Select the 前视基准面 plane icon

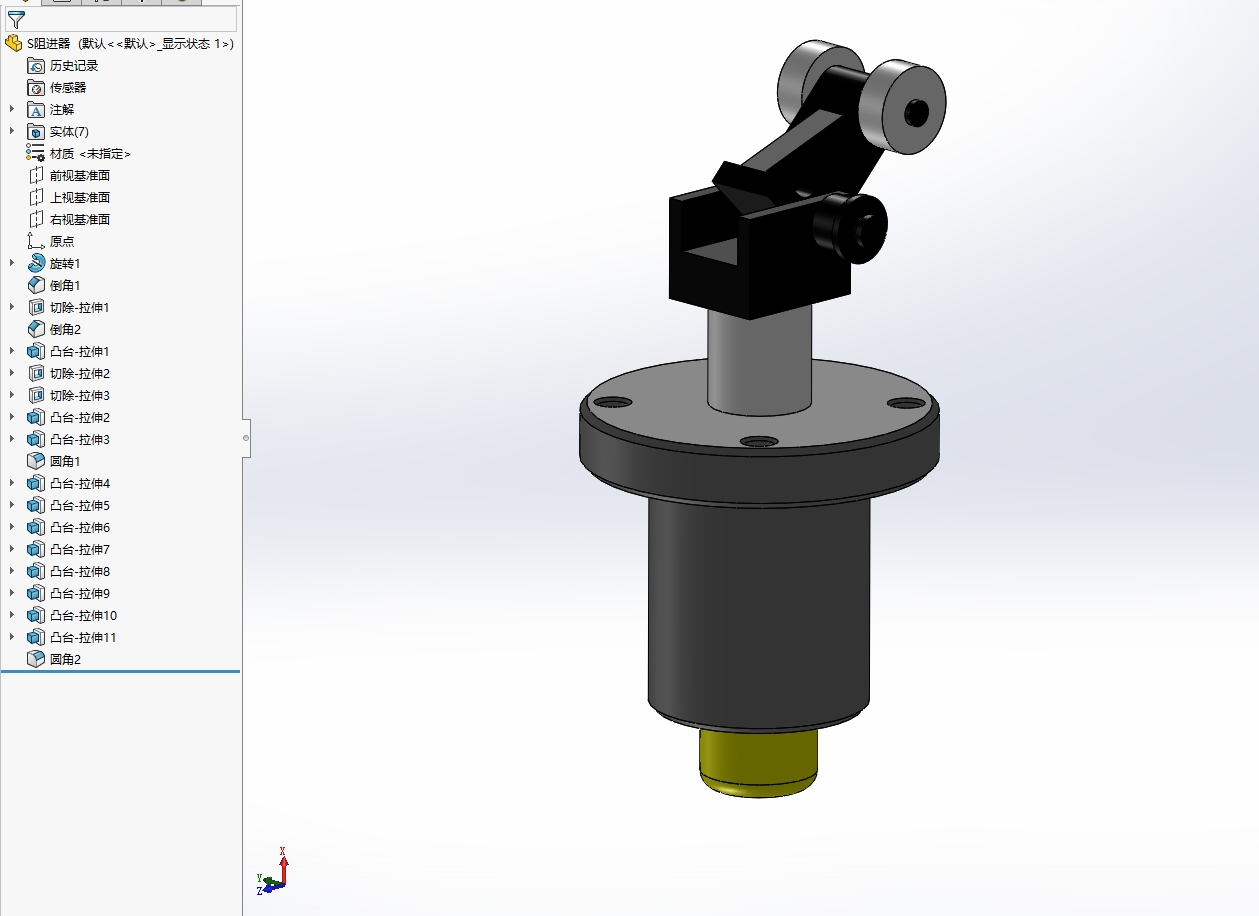(36, 175)
